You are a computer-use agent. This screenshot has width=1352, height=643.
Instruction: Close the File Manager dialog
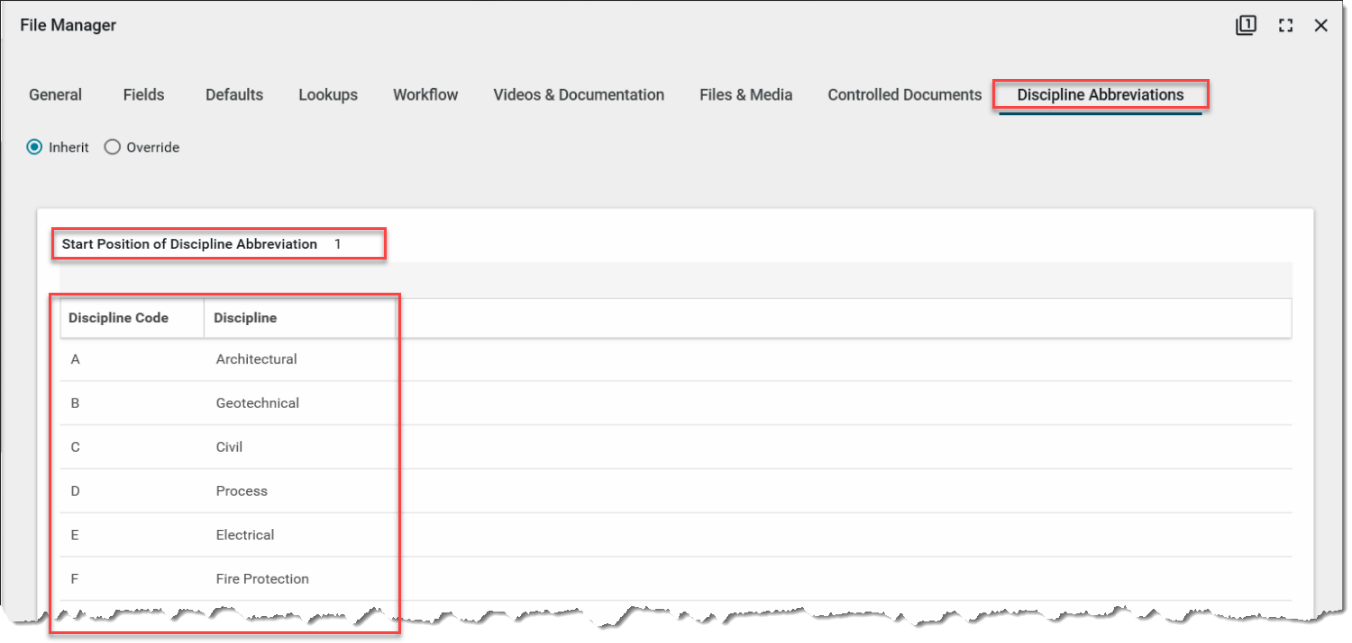coord(1321,26)
